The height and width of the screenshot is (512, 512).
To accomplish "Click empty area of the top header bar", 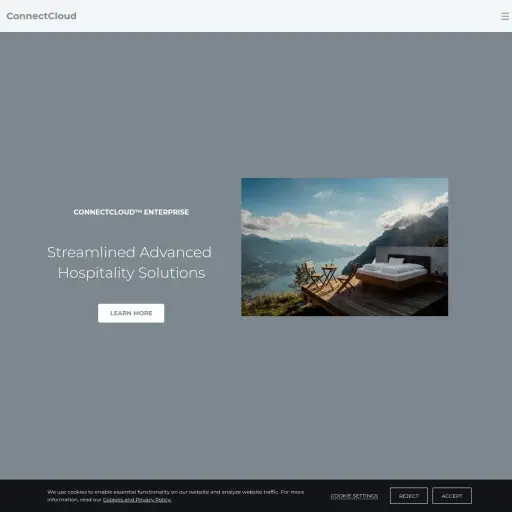I will [x=287, y=16].
